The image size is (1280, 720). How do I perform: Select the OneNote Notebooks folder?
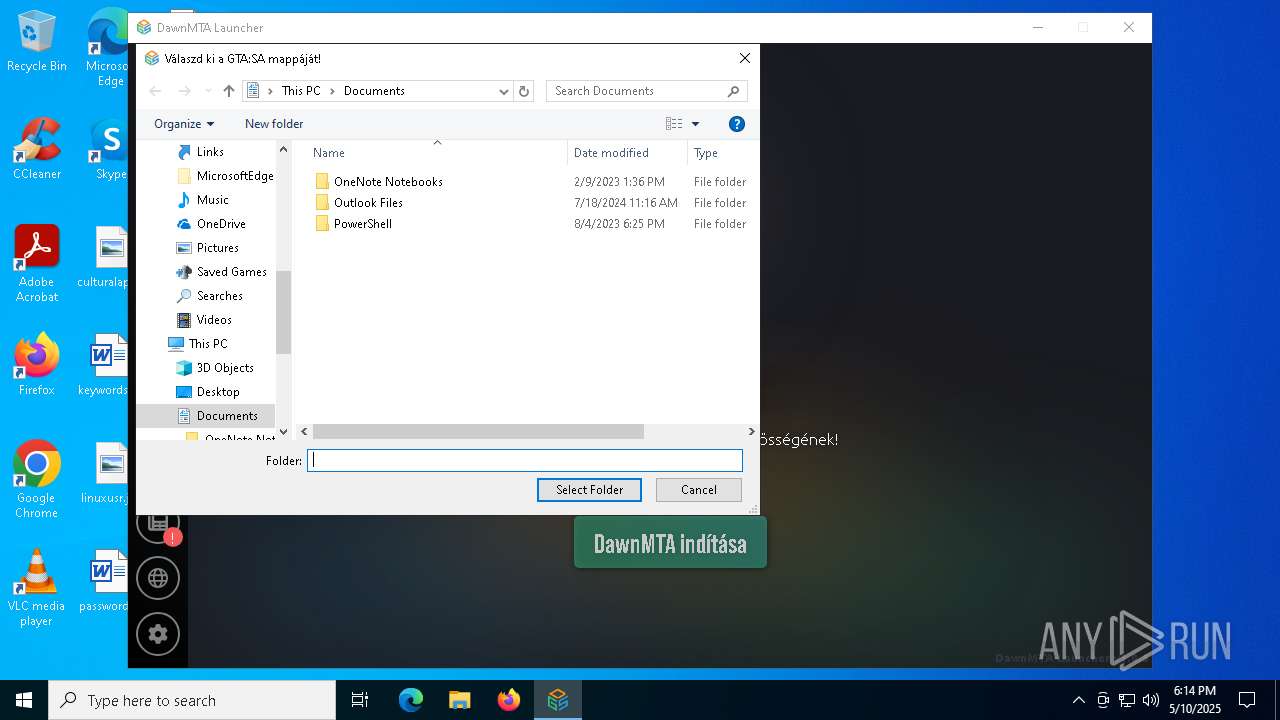click(388, 182)
